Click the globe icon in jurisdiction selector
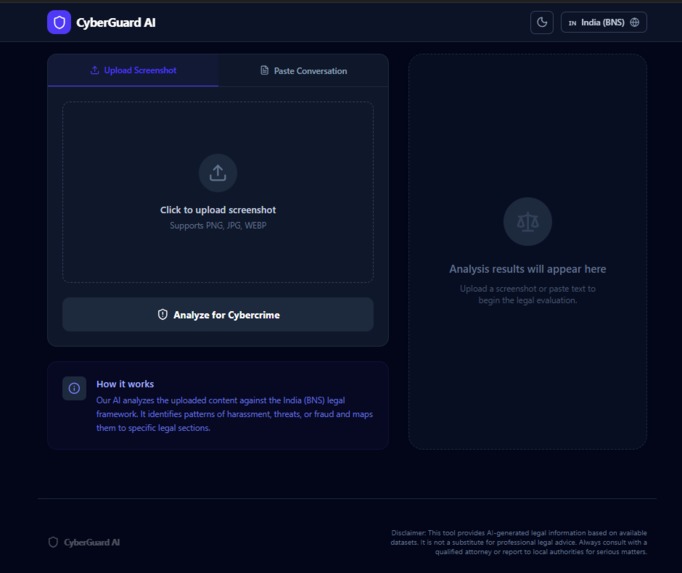Viewport: 682px width, 573px height. pyautogui.click(x=635, y=22)
